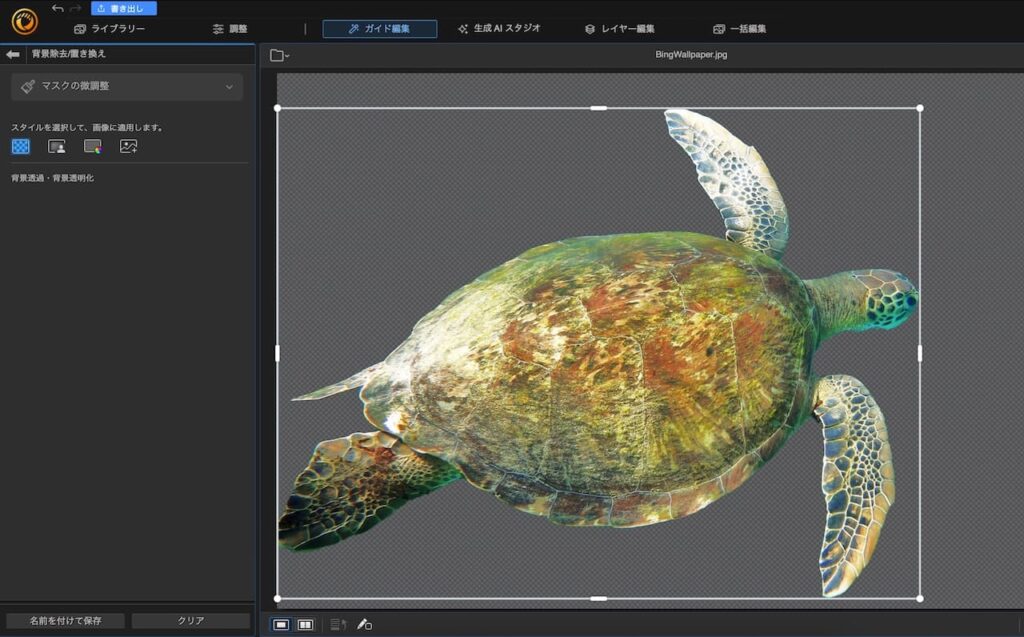Screen dimensions: 1024x637
Task: Click the brush icon beside マスクの微調整
Action: (x=27, y=86)
